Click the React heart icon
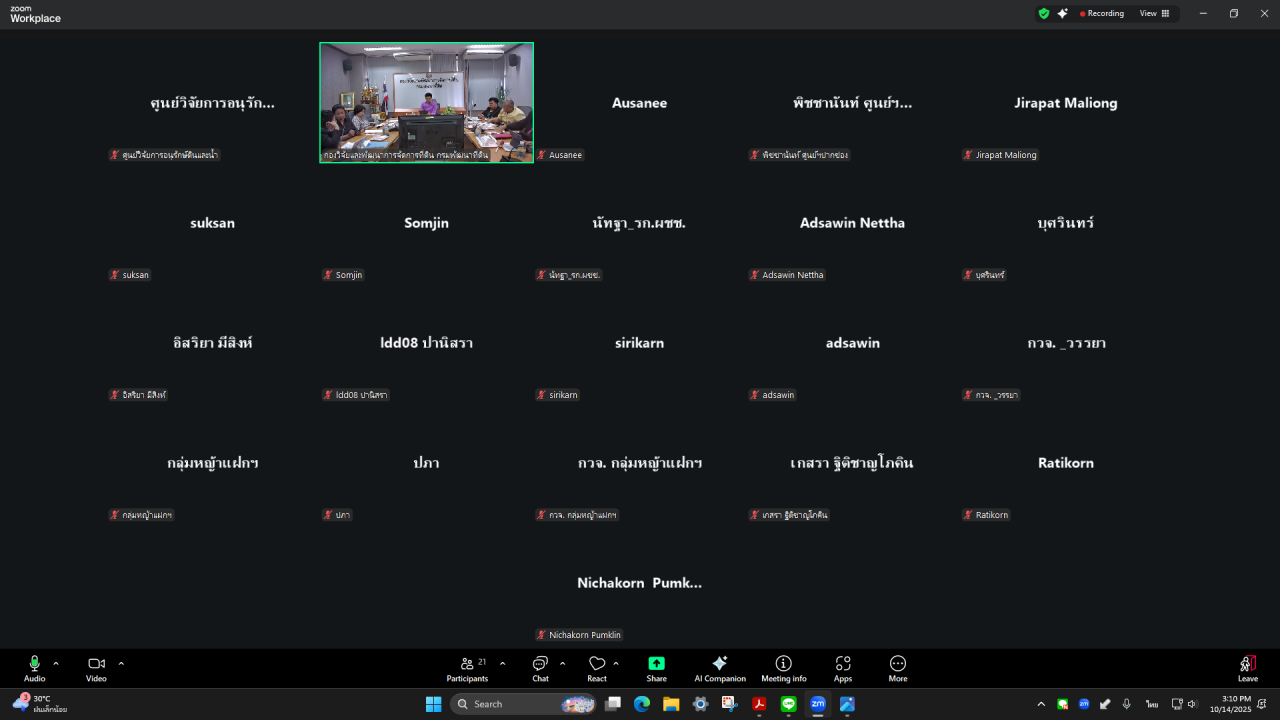 tap(597, 668)
